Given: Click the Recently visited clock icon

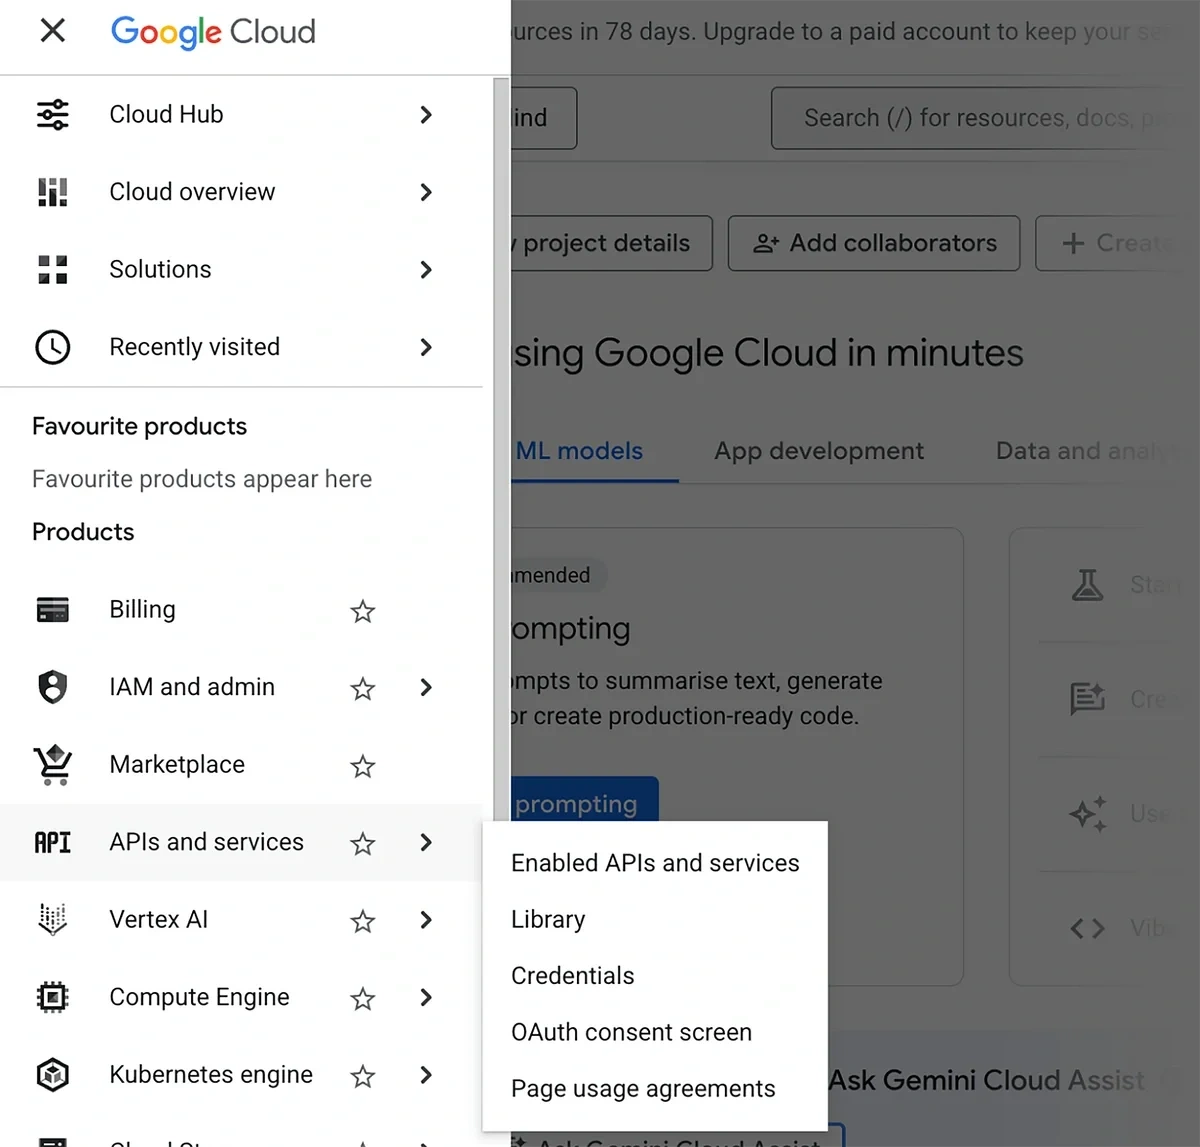Looking at the screenshot, I should [52, 347].
